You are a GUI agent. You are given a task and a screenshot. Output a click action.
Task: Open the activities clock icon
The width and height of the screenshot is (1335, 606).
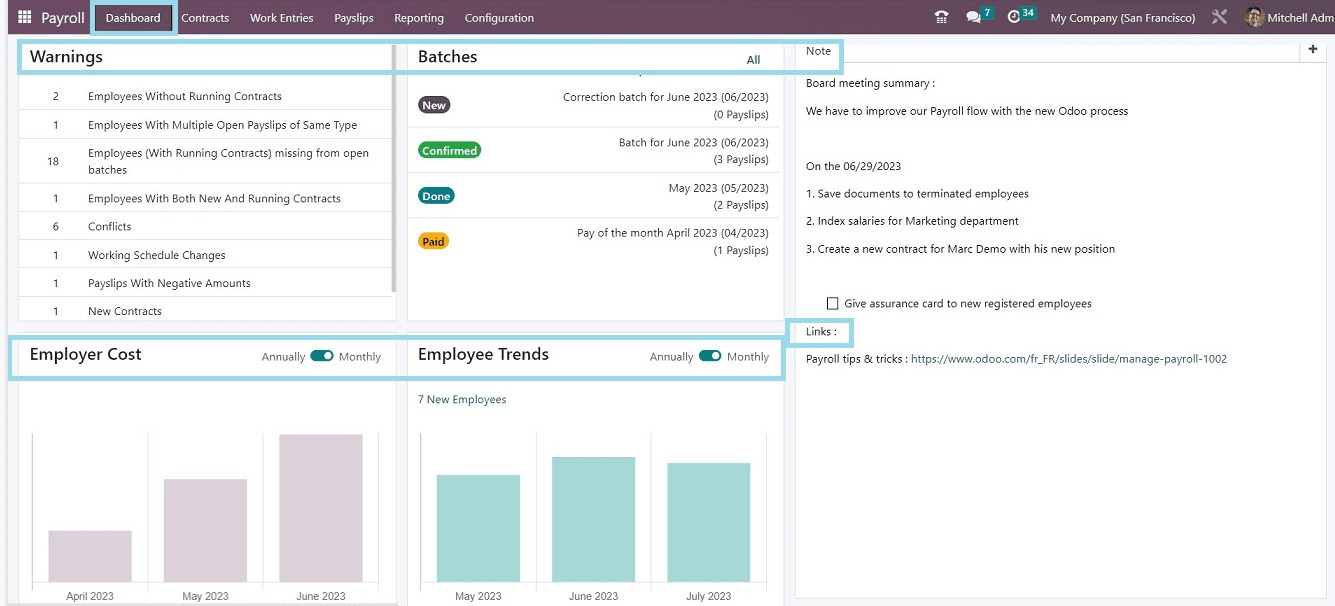click(1014, 18)
